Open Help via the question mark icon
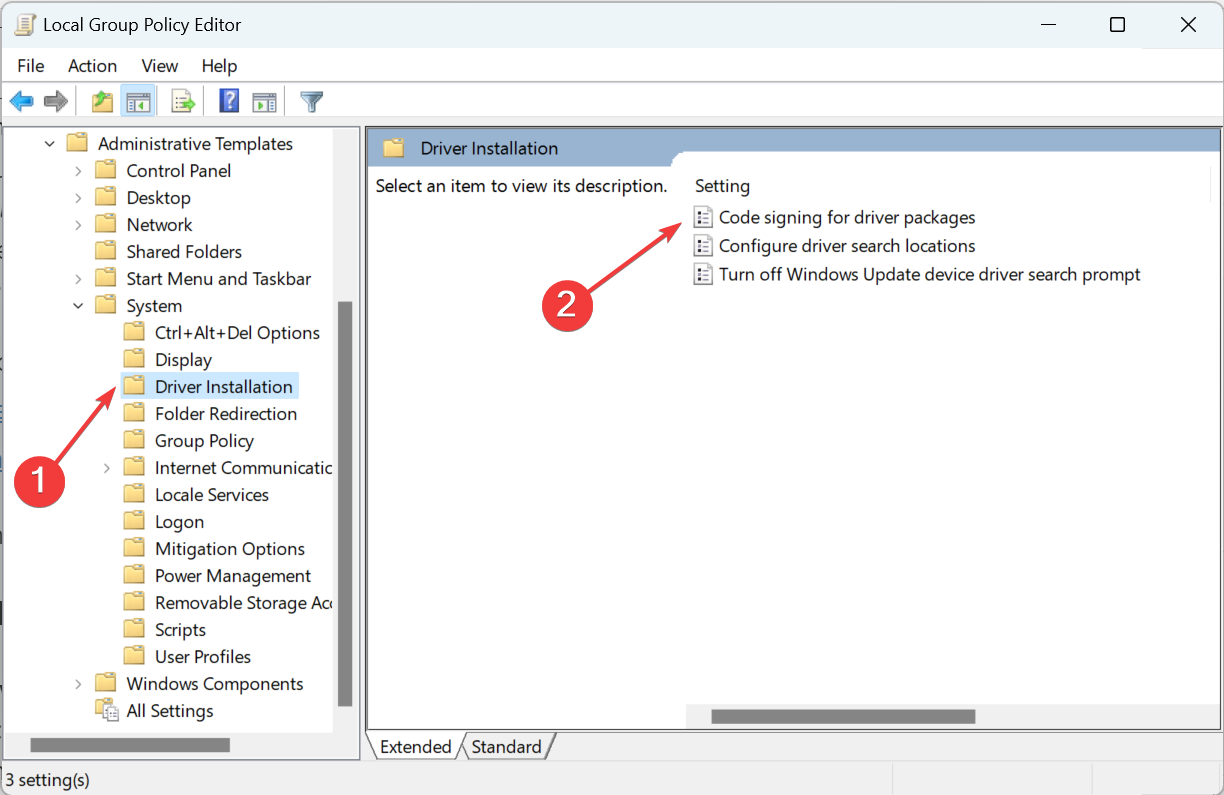The image size is (1224, 795). pos(229,101)
